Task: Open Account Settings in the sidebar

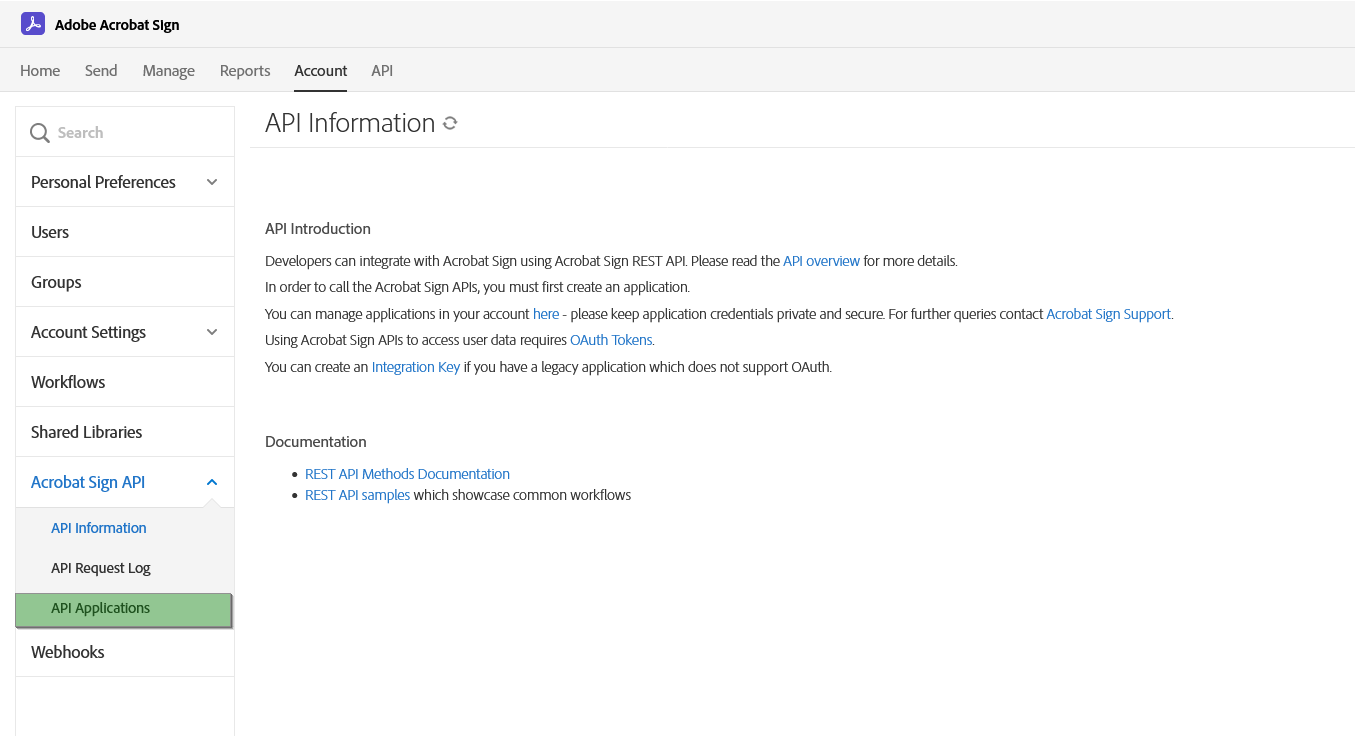Action: tap(125, 332)
